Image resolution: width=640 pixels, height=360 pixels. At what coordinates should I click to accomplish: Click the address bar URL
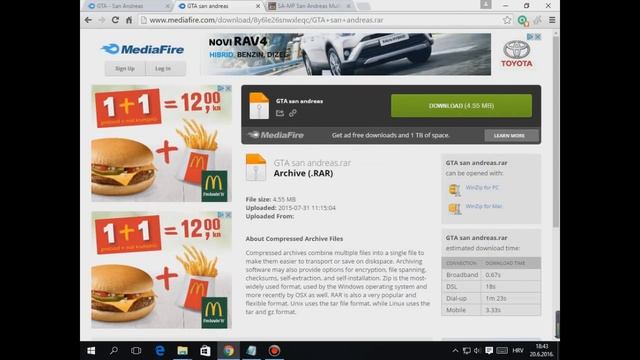tap(266, 20)
